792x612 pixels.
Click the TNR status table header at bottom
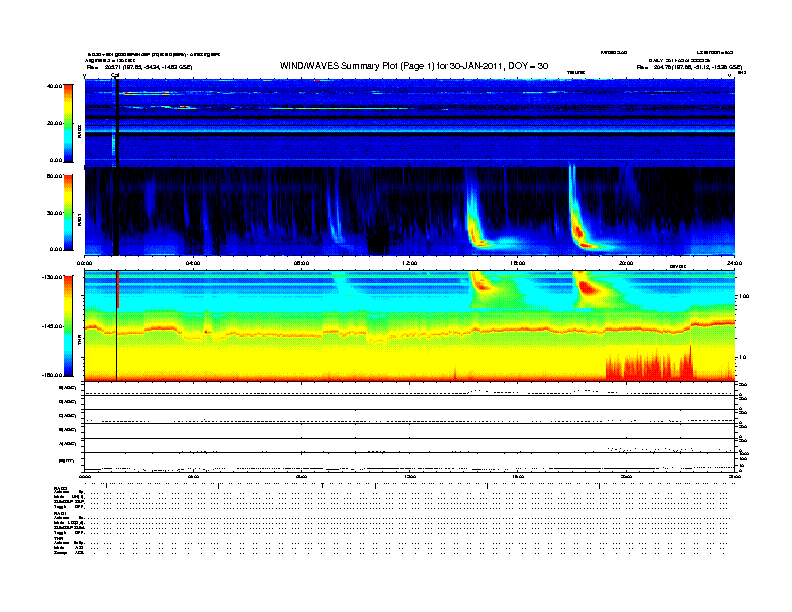click(58, 539)
